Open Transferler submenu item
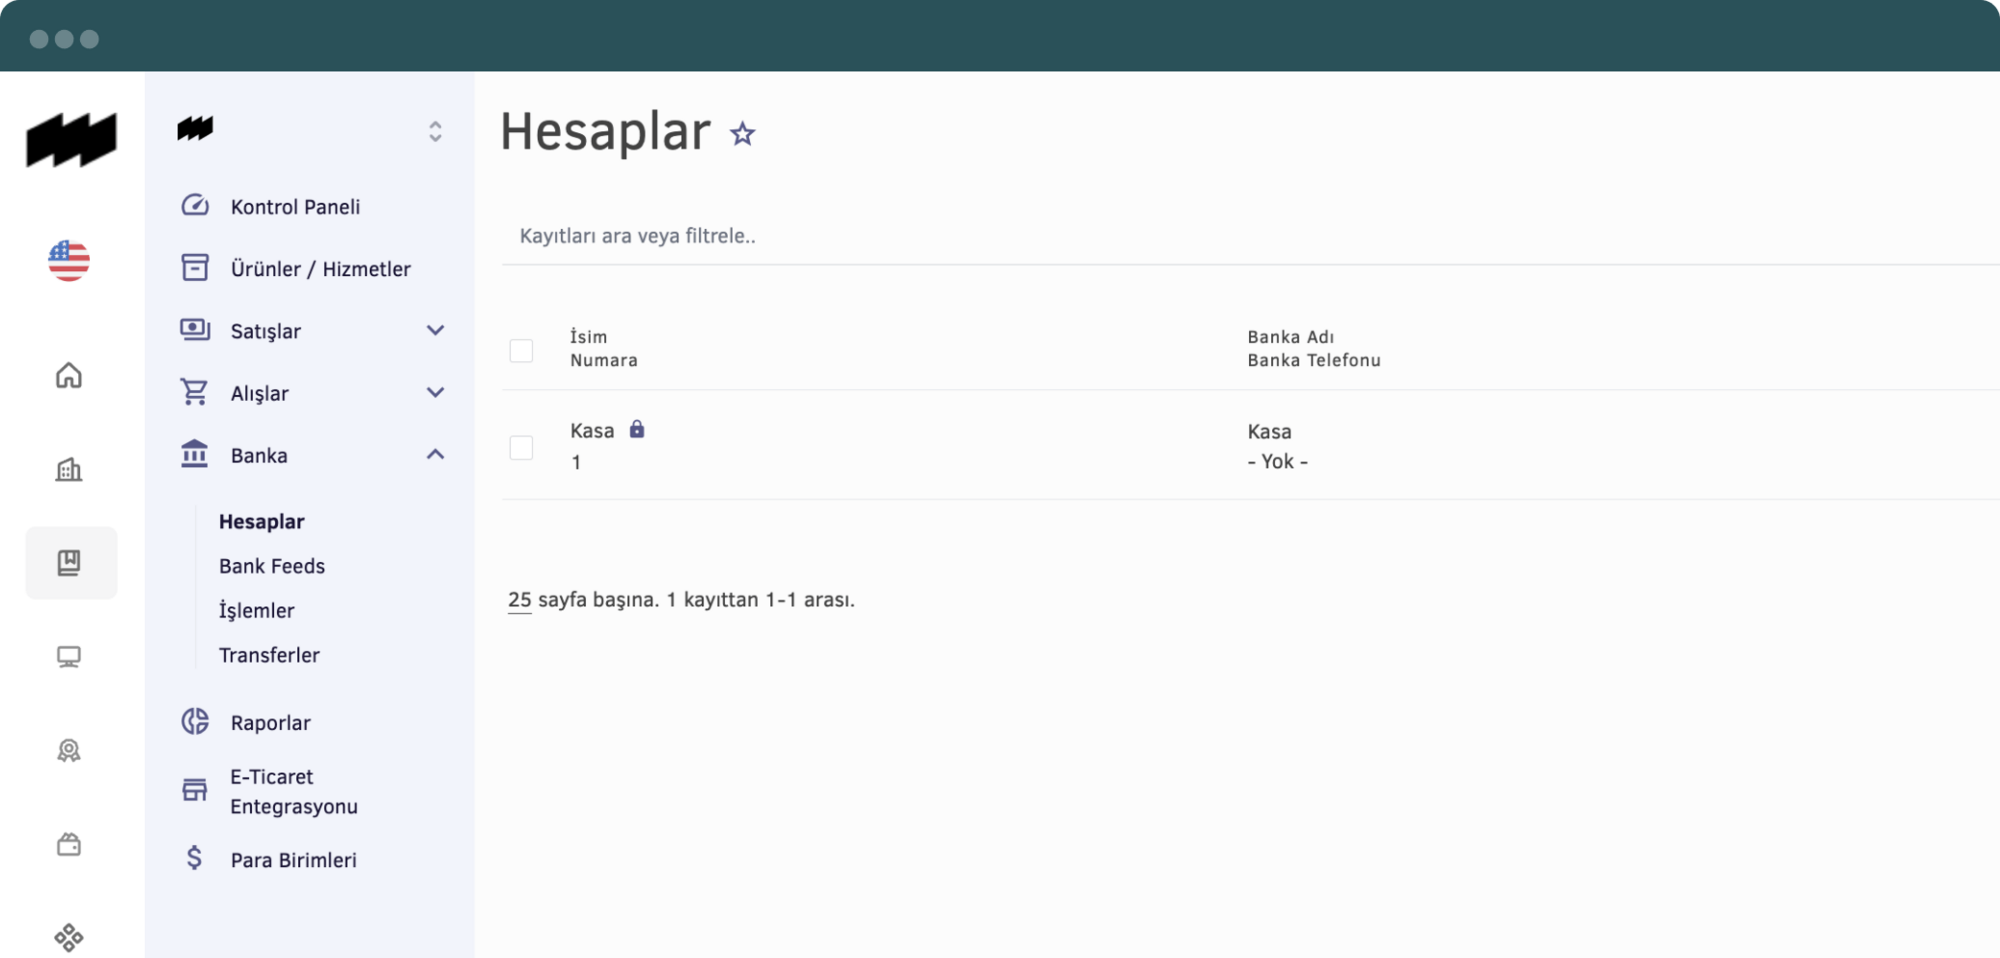2000x958 pixels. (269, 655)
